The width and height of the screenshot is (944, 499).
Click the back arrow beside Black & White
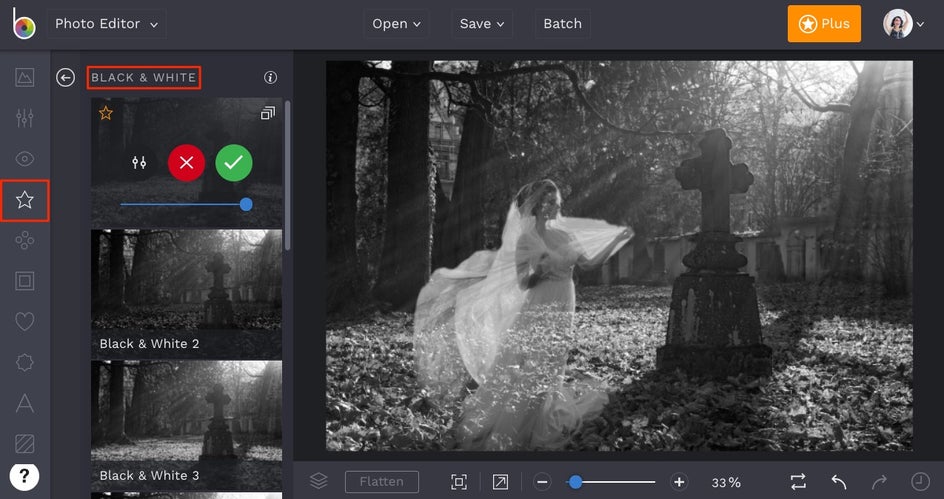click(x=66, y=78)
